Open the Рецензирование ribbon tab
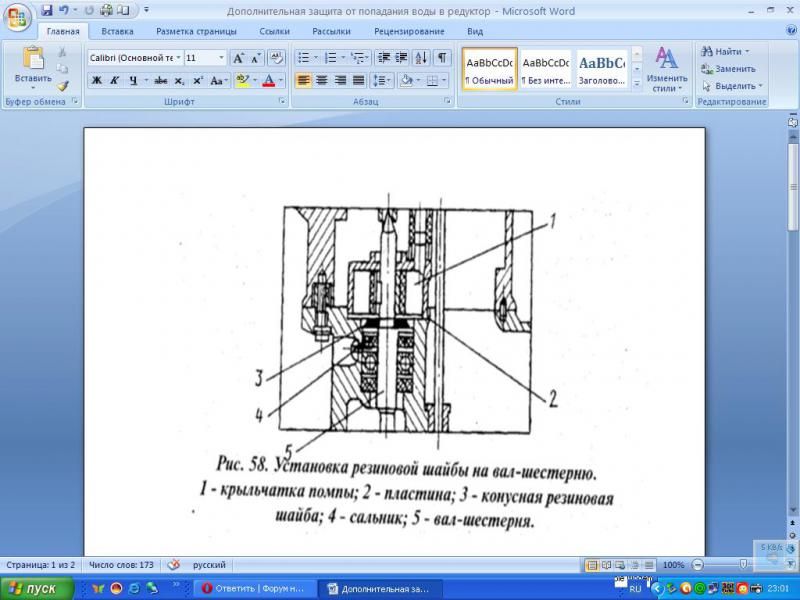 point(409,31)
